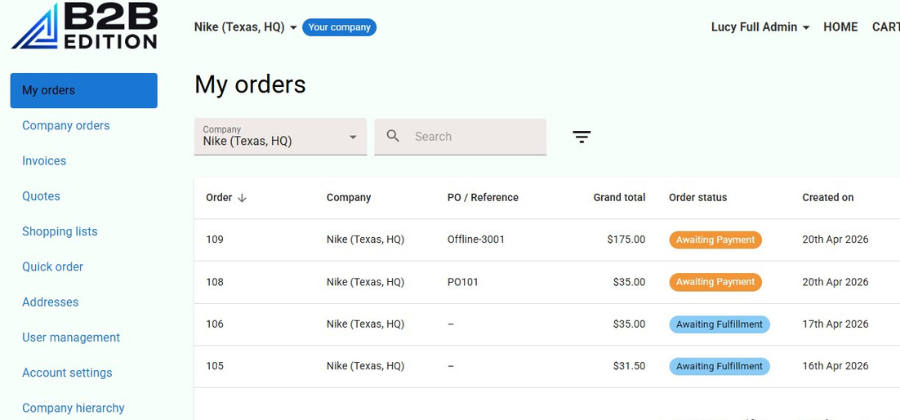
Task: Open order 108 row
Action: pos(547,282)
